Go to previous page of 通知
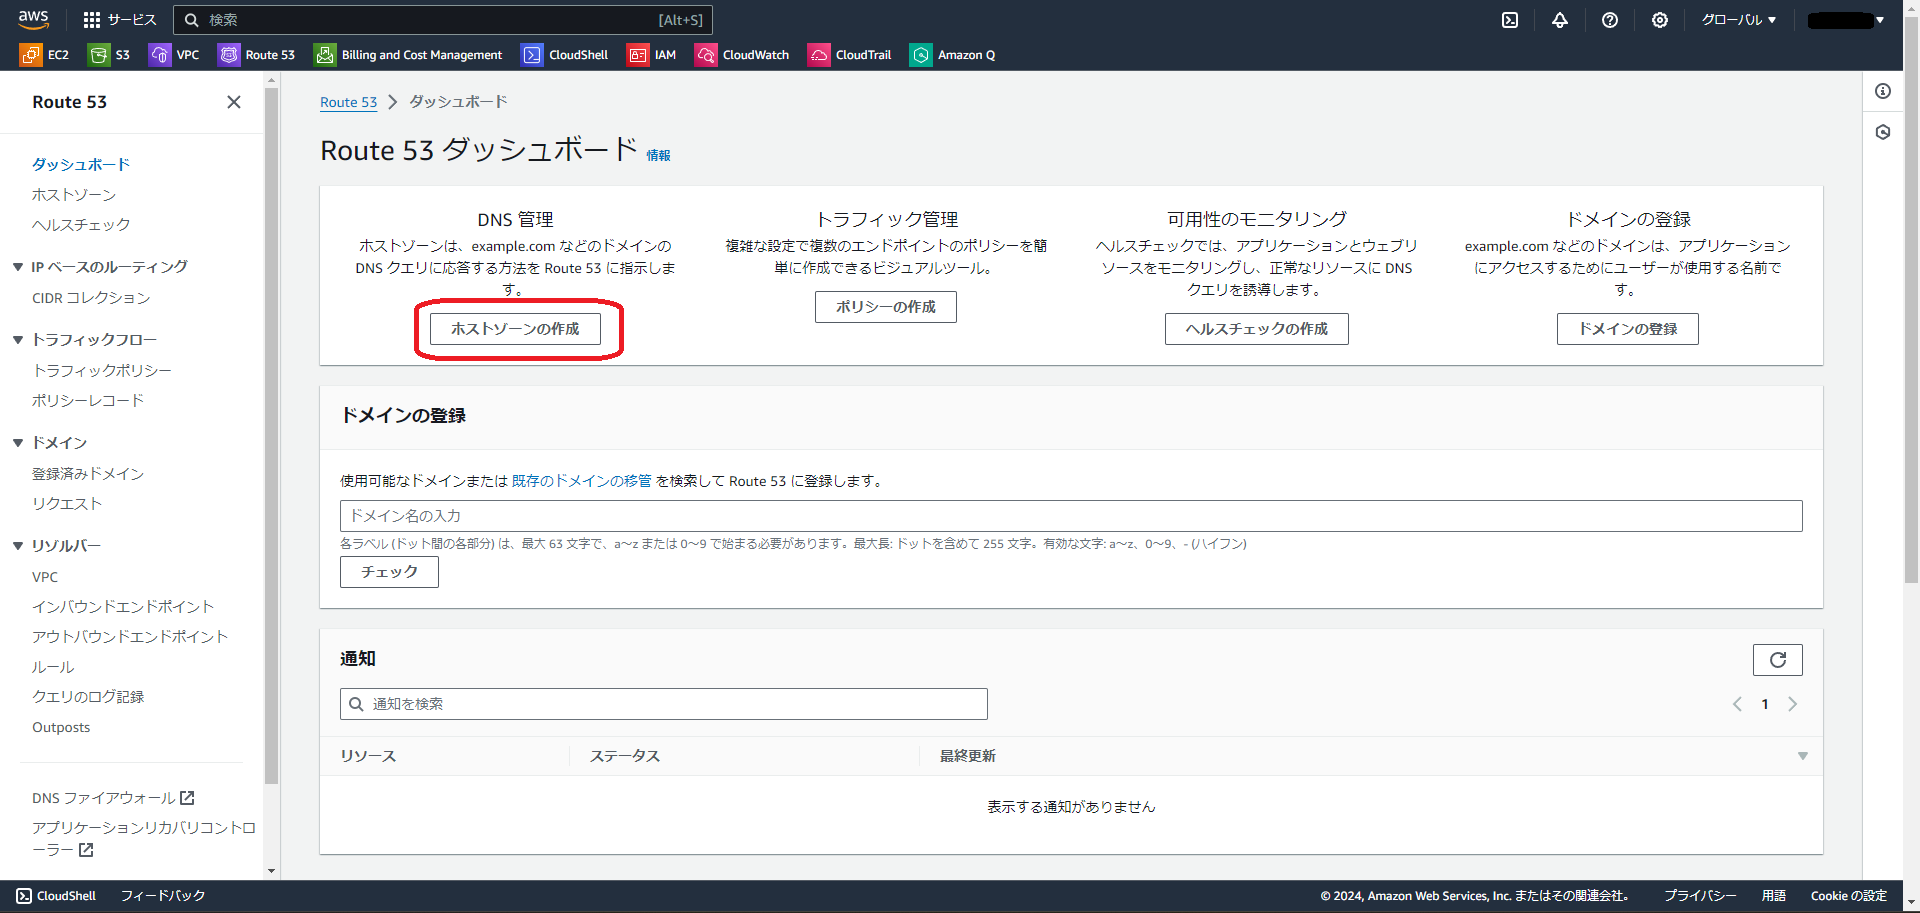Screen dimensions: 1920x913 [x=1737, y=704]
